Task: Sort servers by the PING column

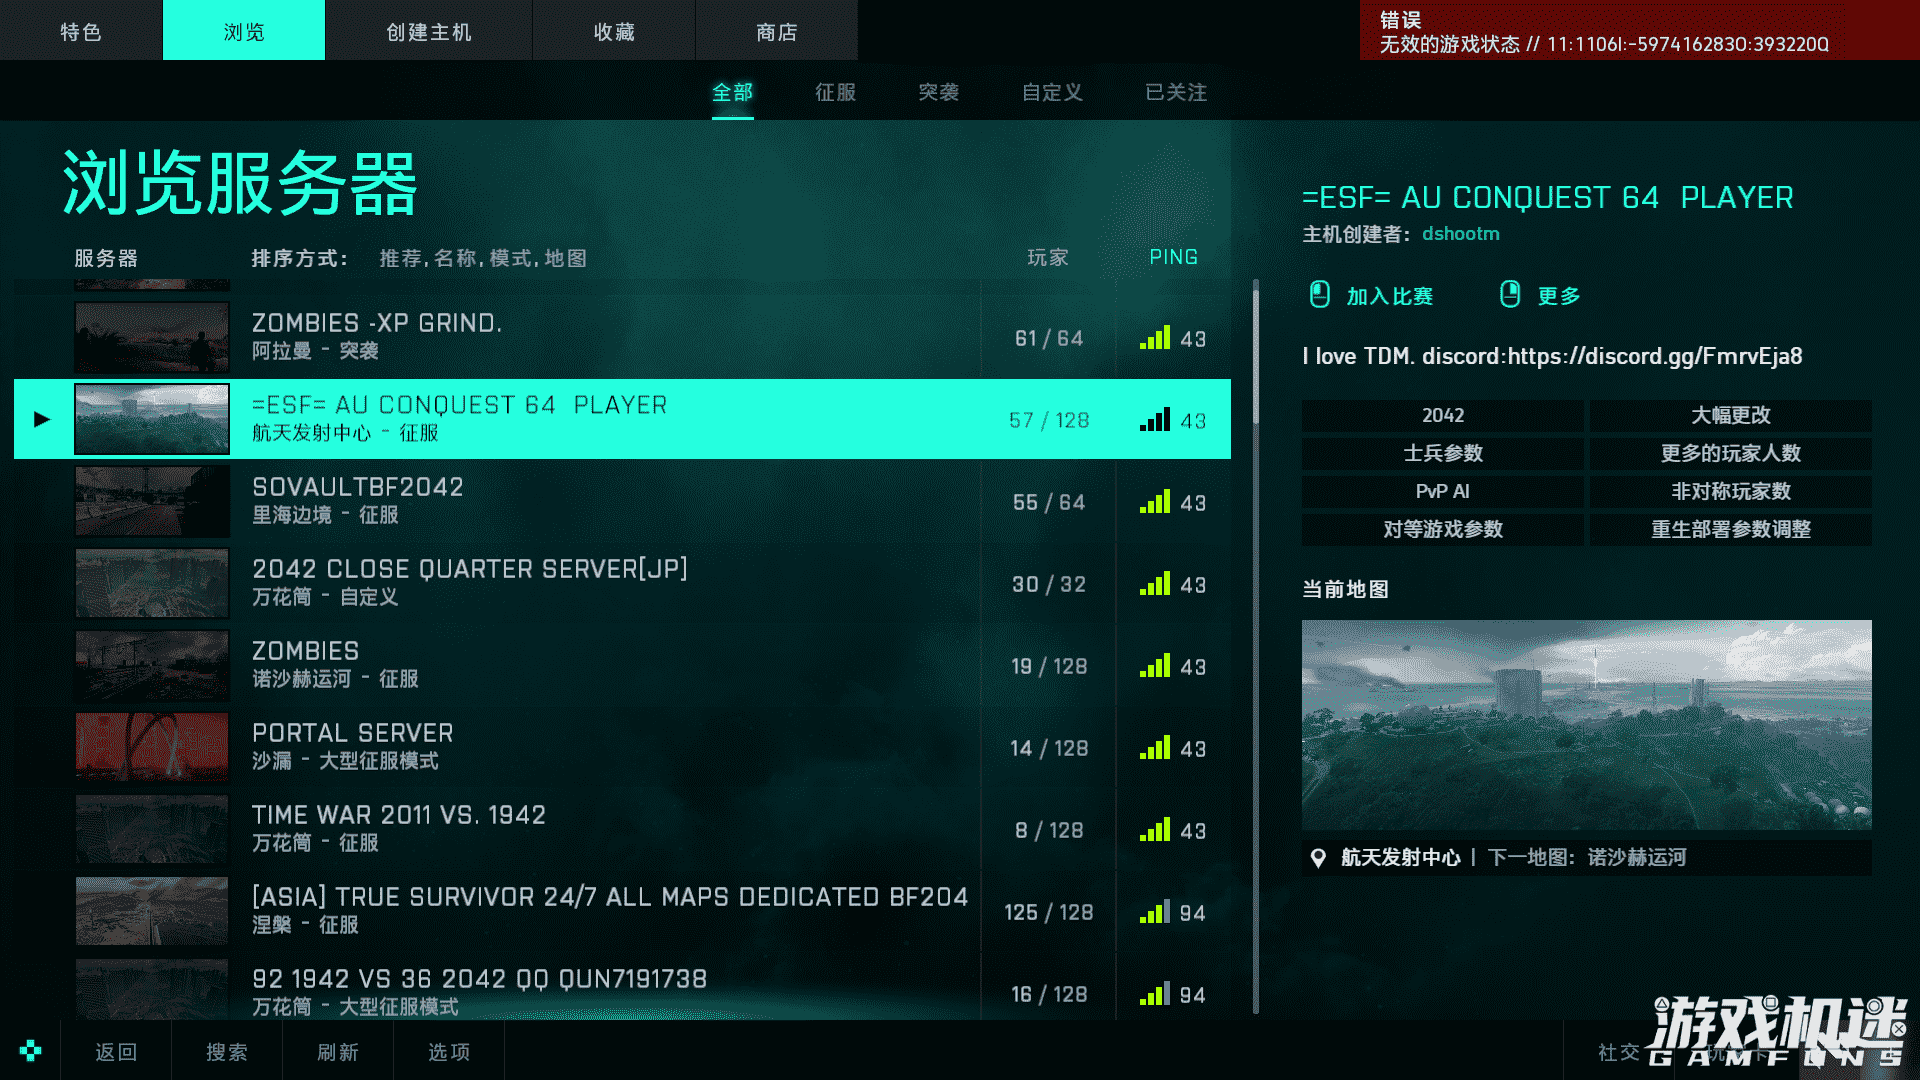Action: [1174, 257]
